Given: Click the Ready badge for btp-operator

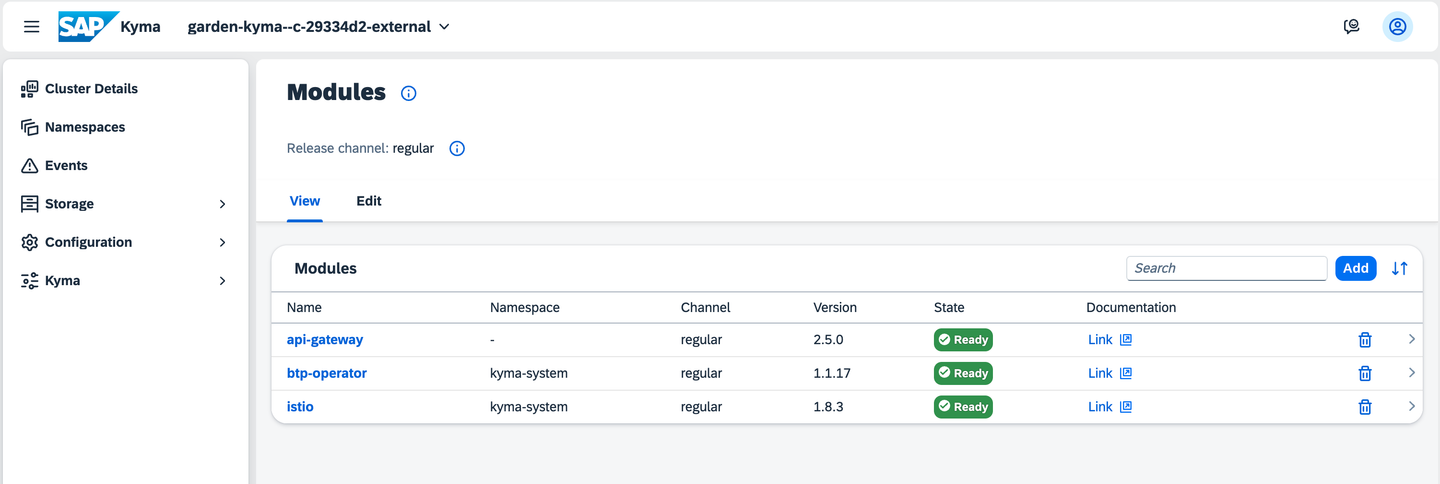Looking at the screenshot, I should (x=963, y=373).
